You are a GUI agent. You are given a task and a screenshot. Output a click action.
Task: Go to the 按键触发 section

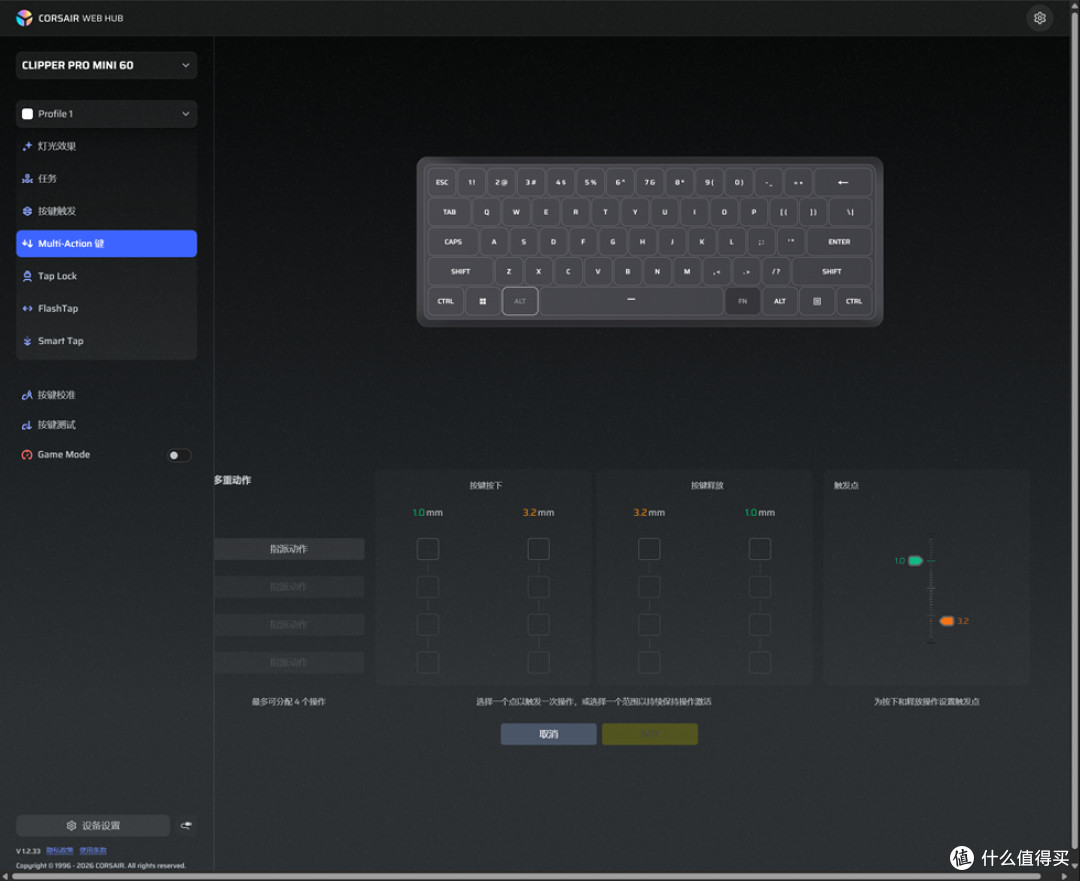[106, 211]
